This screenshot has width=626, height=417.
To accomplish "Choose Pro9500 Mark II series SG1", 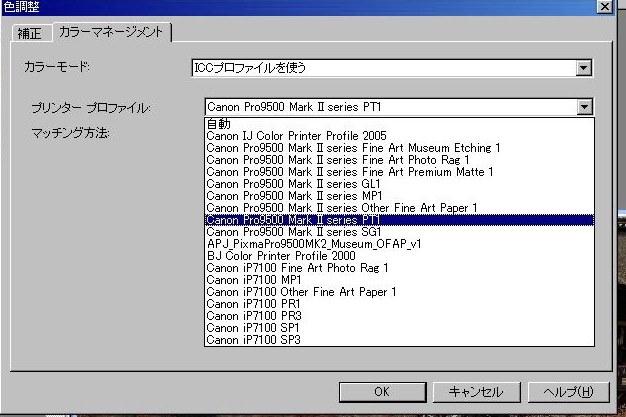I will click(x=399, y=232).
